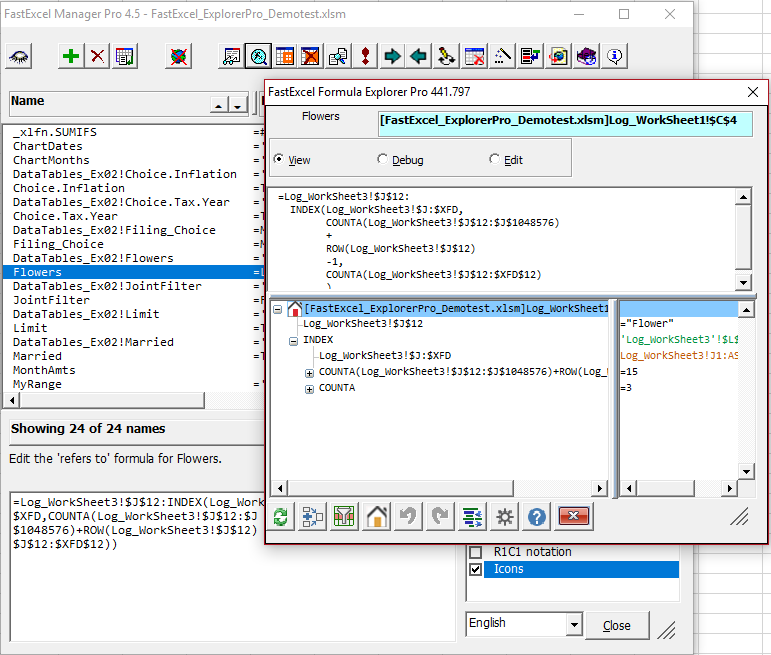This screenshot has width=771, height=655.
Task: Click the eye icon in the Manager toolbar
Action: click(x=20, y=56)
